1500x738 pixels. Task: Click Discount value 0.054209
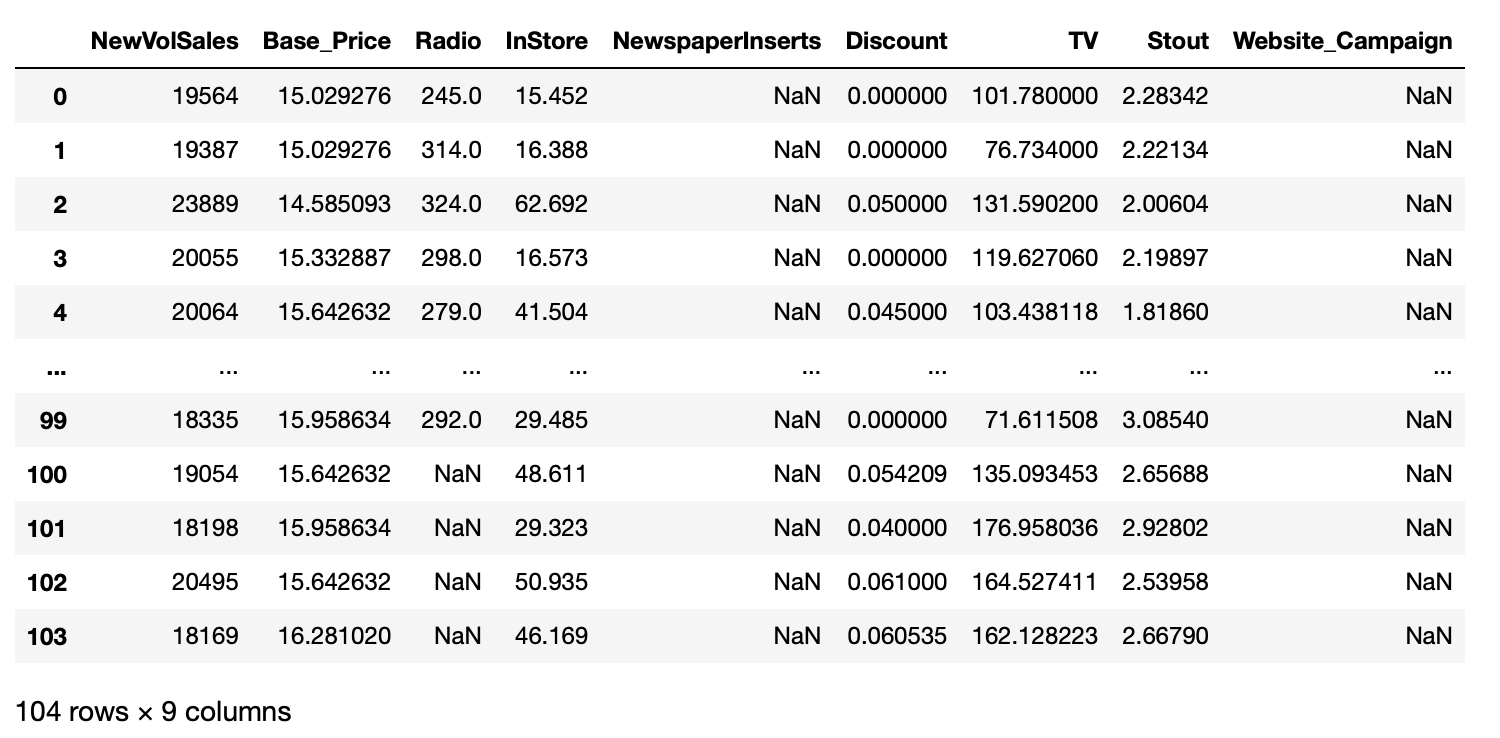tap(897, 474)
